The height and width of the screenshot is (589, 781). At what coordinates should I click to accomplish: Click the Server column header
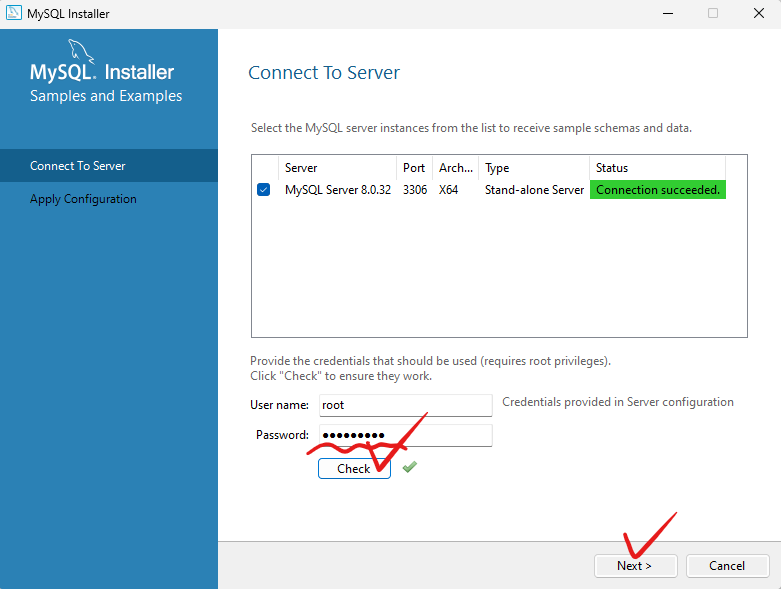point(337,168)
